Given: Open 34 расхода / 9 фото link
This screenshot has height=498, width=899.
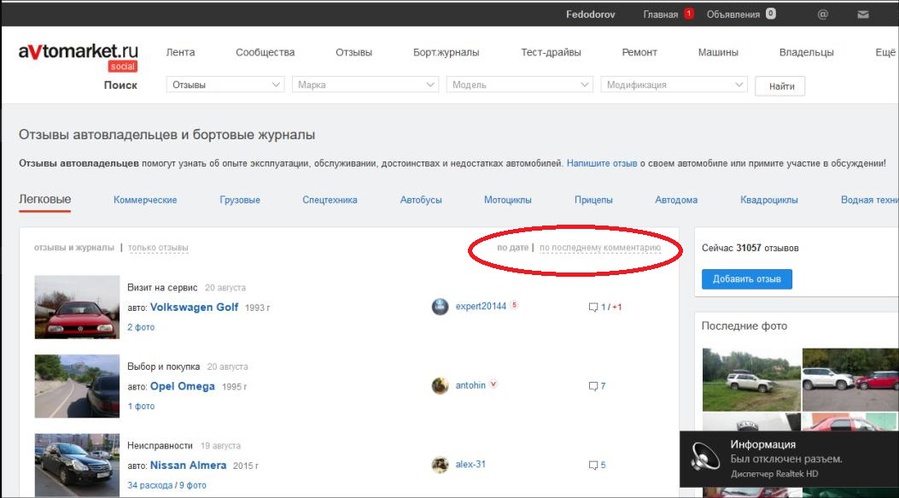Looking at the screenshot, I should pyautogui.click(x=166, y=485).
